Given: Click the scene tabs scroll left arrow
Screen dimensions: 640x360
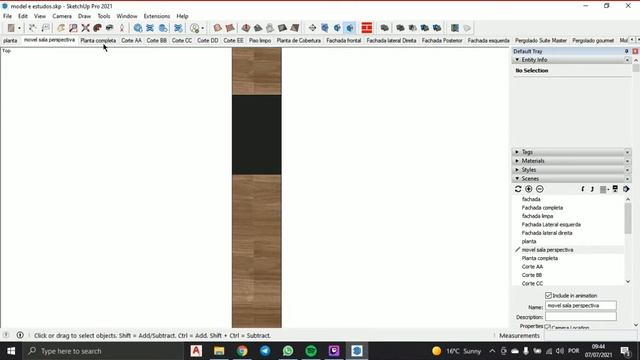Looking at the screenshot, I should [632, 40].
